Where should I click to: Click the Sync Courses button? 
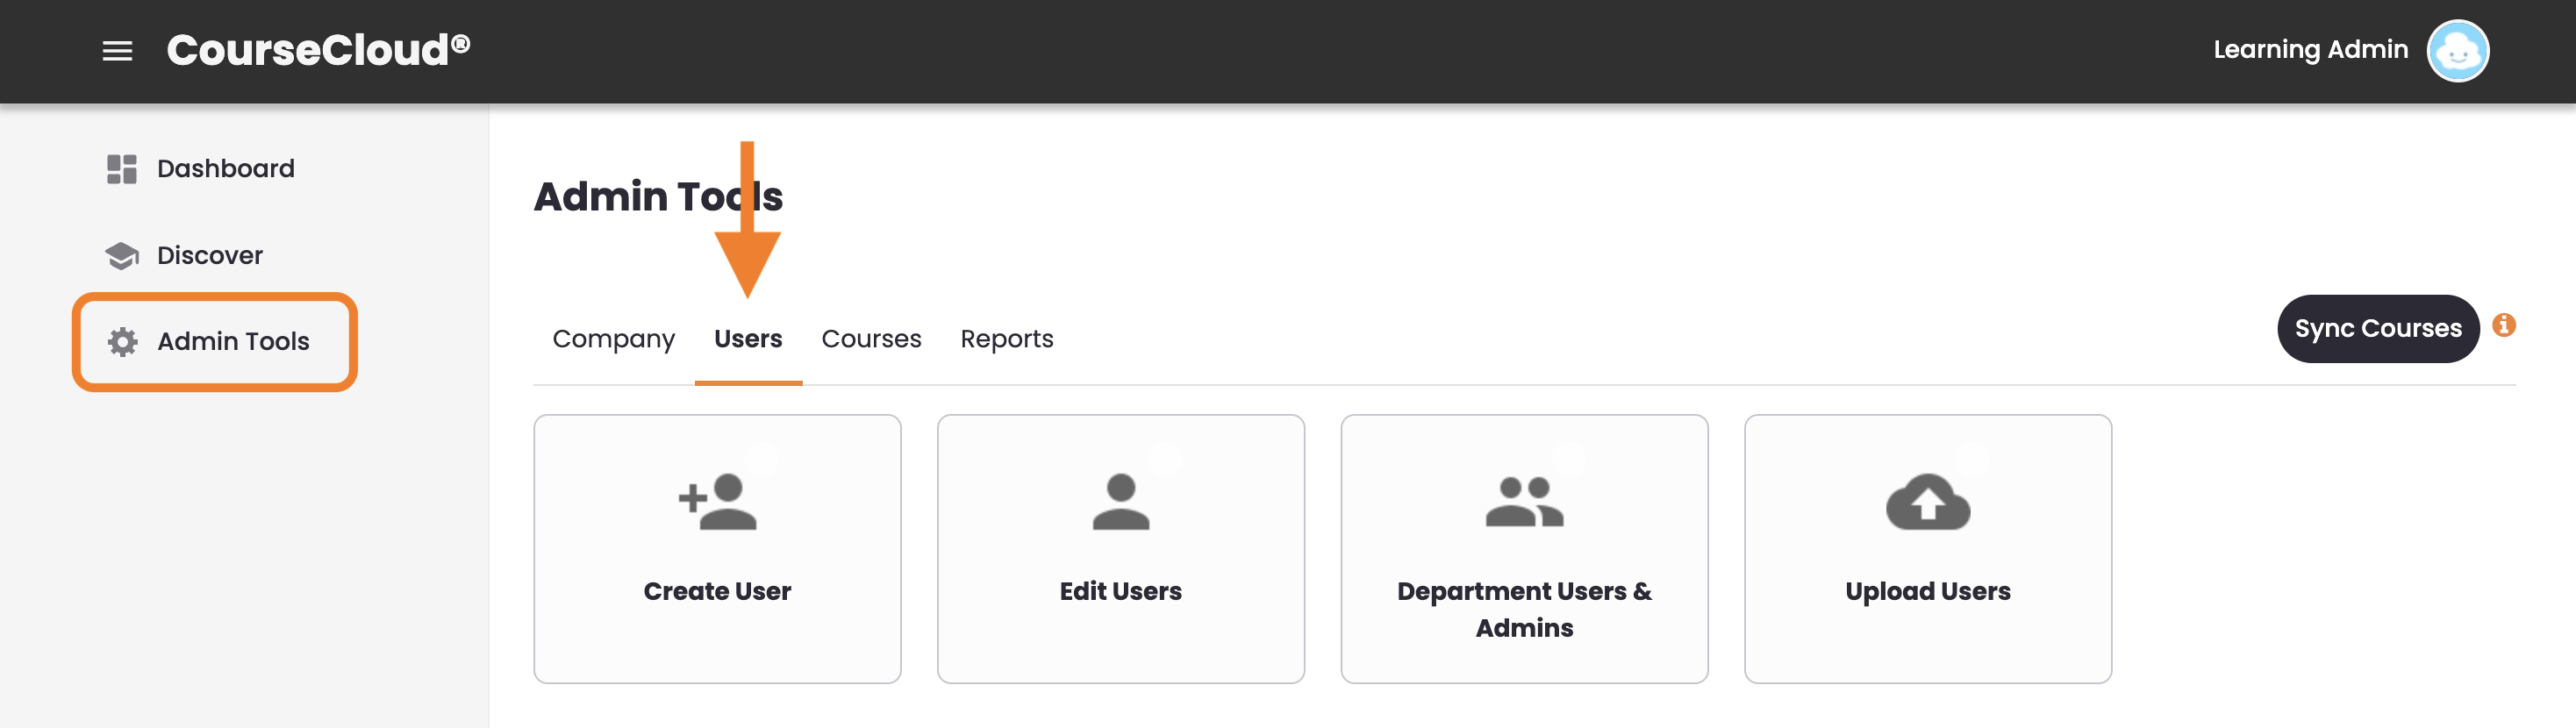click(2377, 329)
